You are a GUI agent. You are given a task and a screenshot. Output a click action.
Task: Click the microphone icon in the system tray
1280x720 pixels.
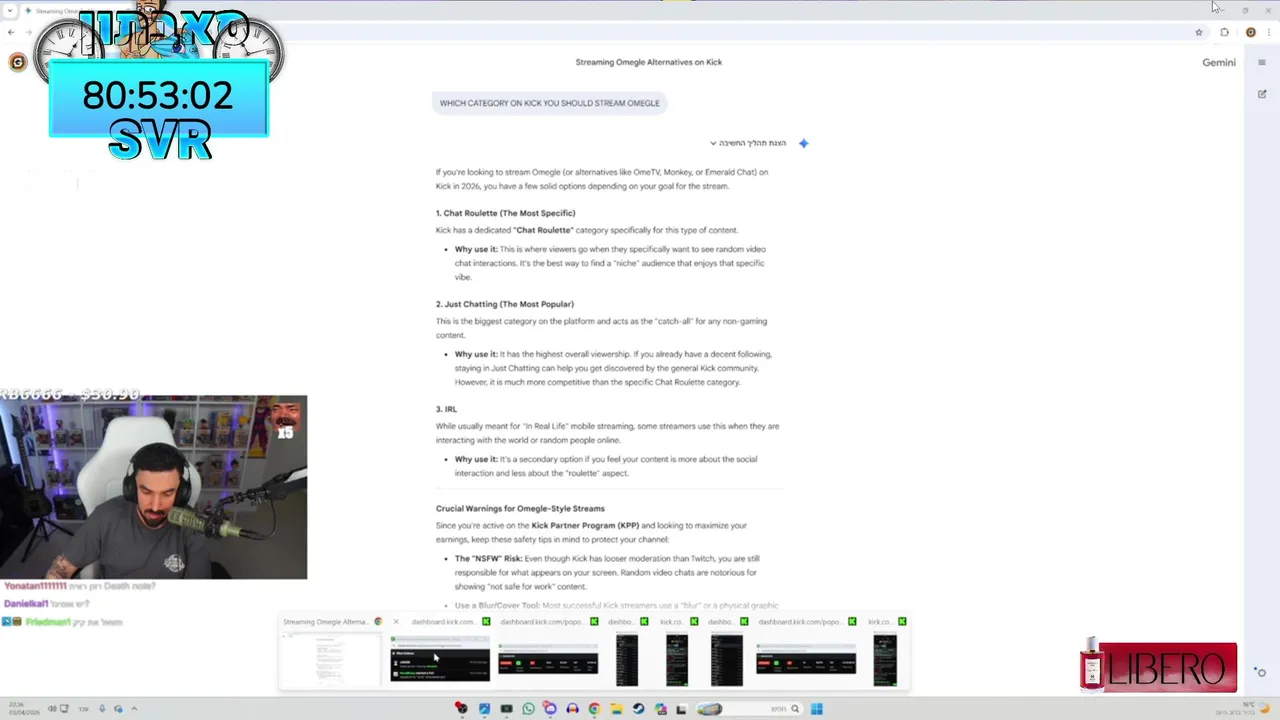click(102, 709)
